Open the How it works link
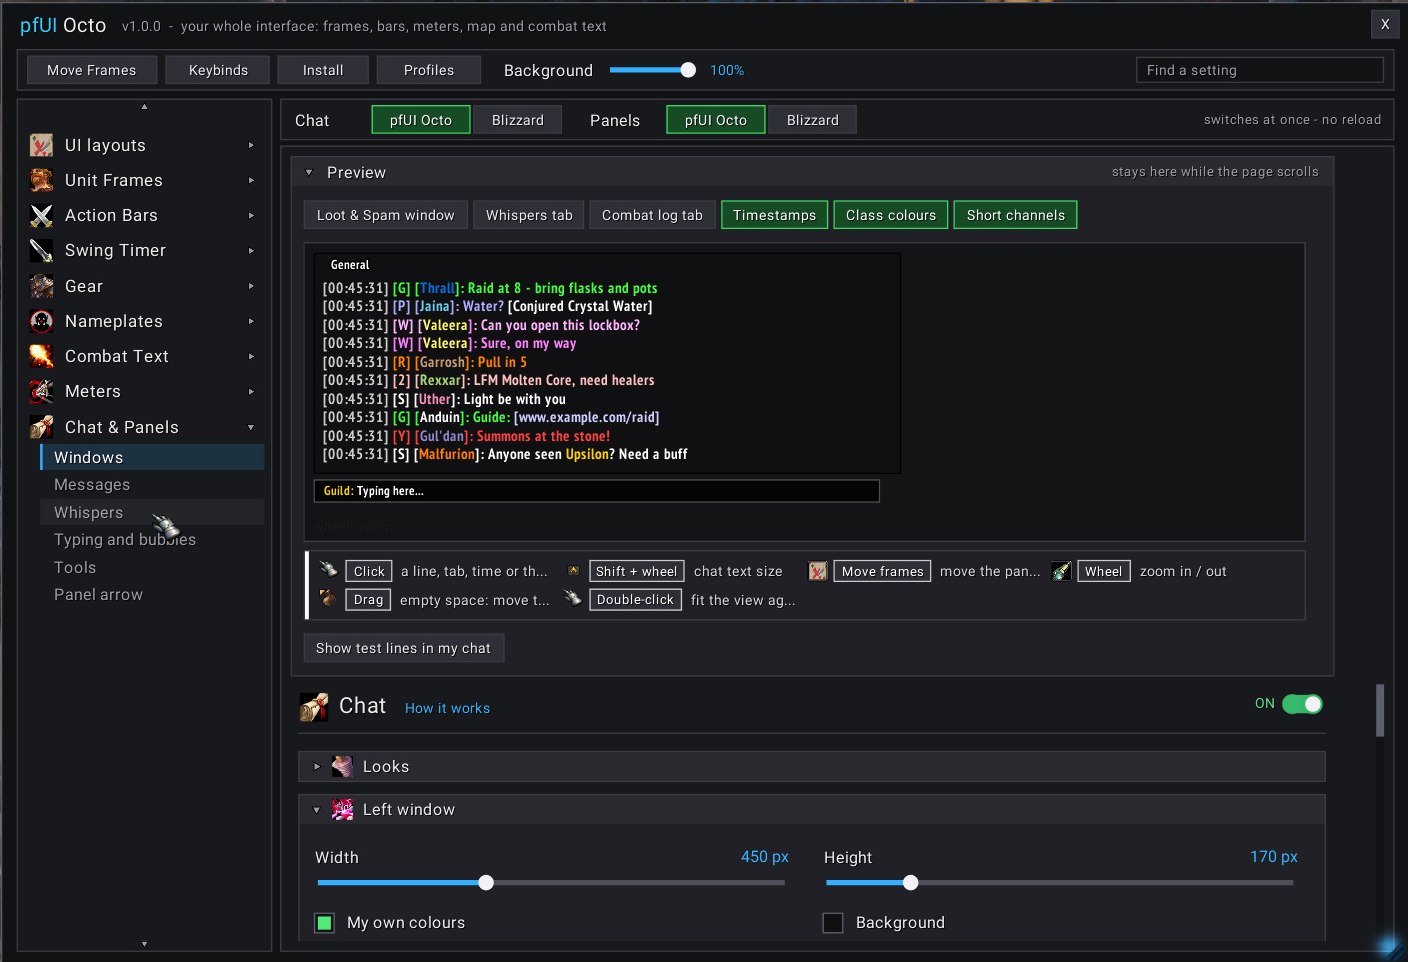The width and height of the screenshot is (1408, 962). click(x=447, y=708)
